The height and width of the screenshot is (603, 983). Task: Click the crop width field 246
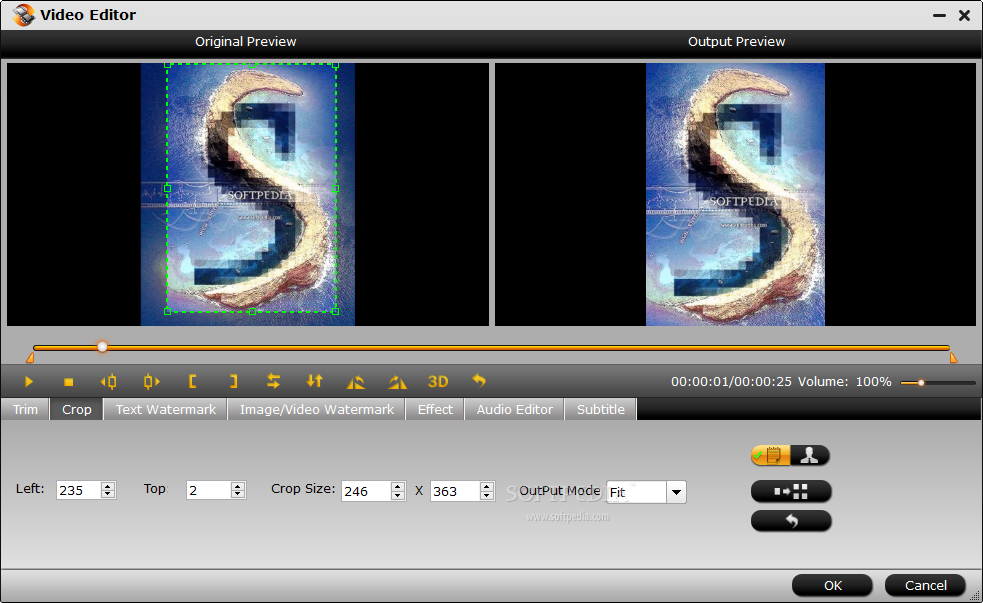pos(366,491)
